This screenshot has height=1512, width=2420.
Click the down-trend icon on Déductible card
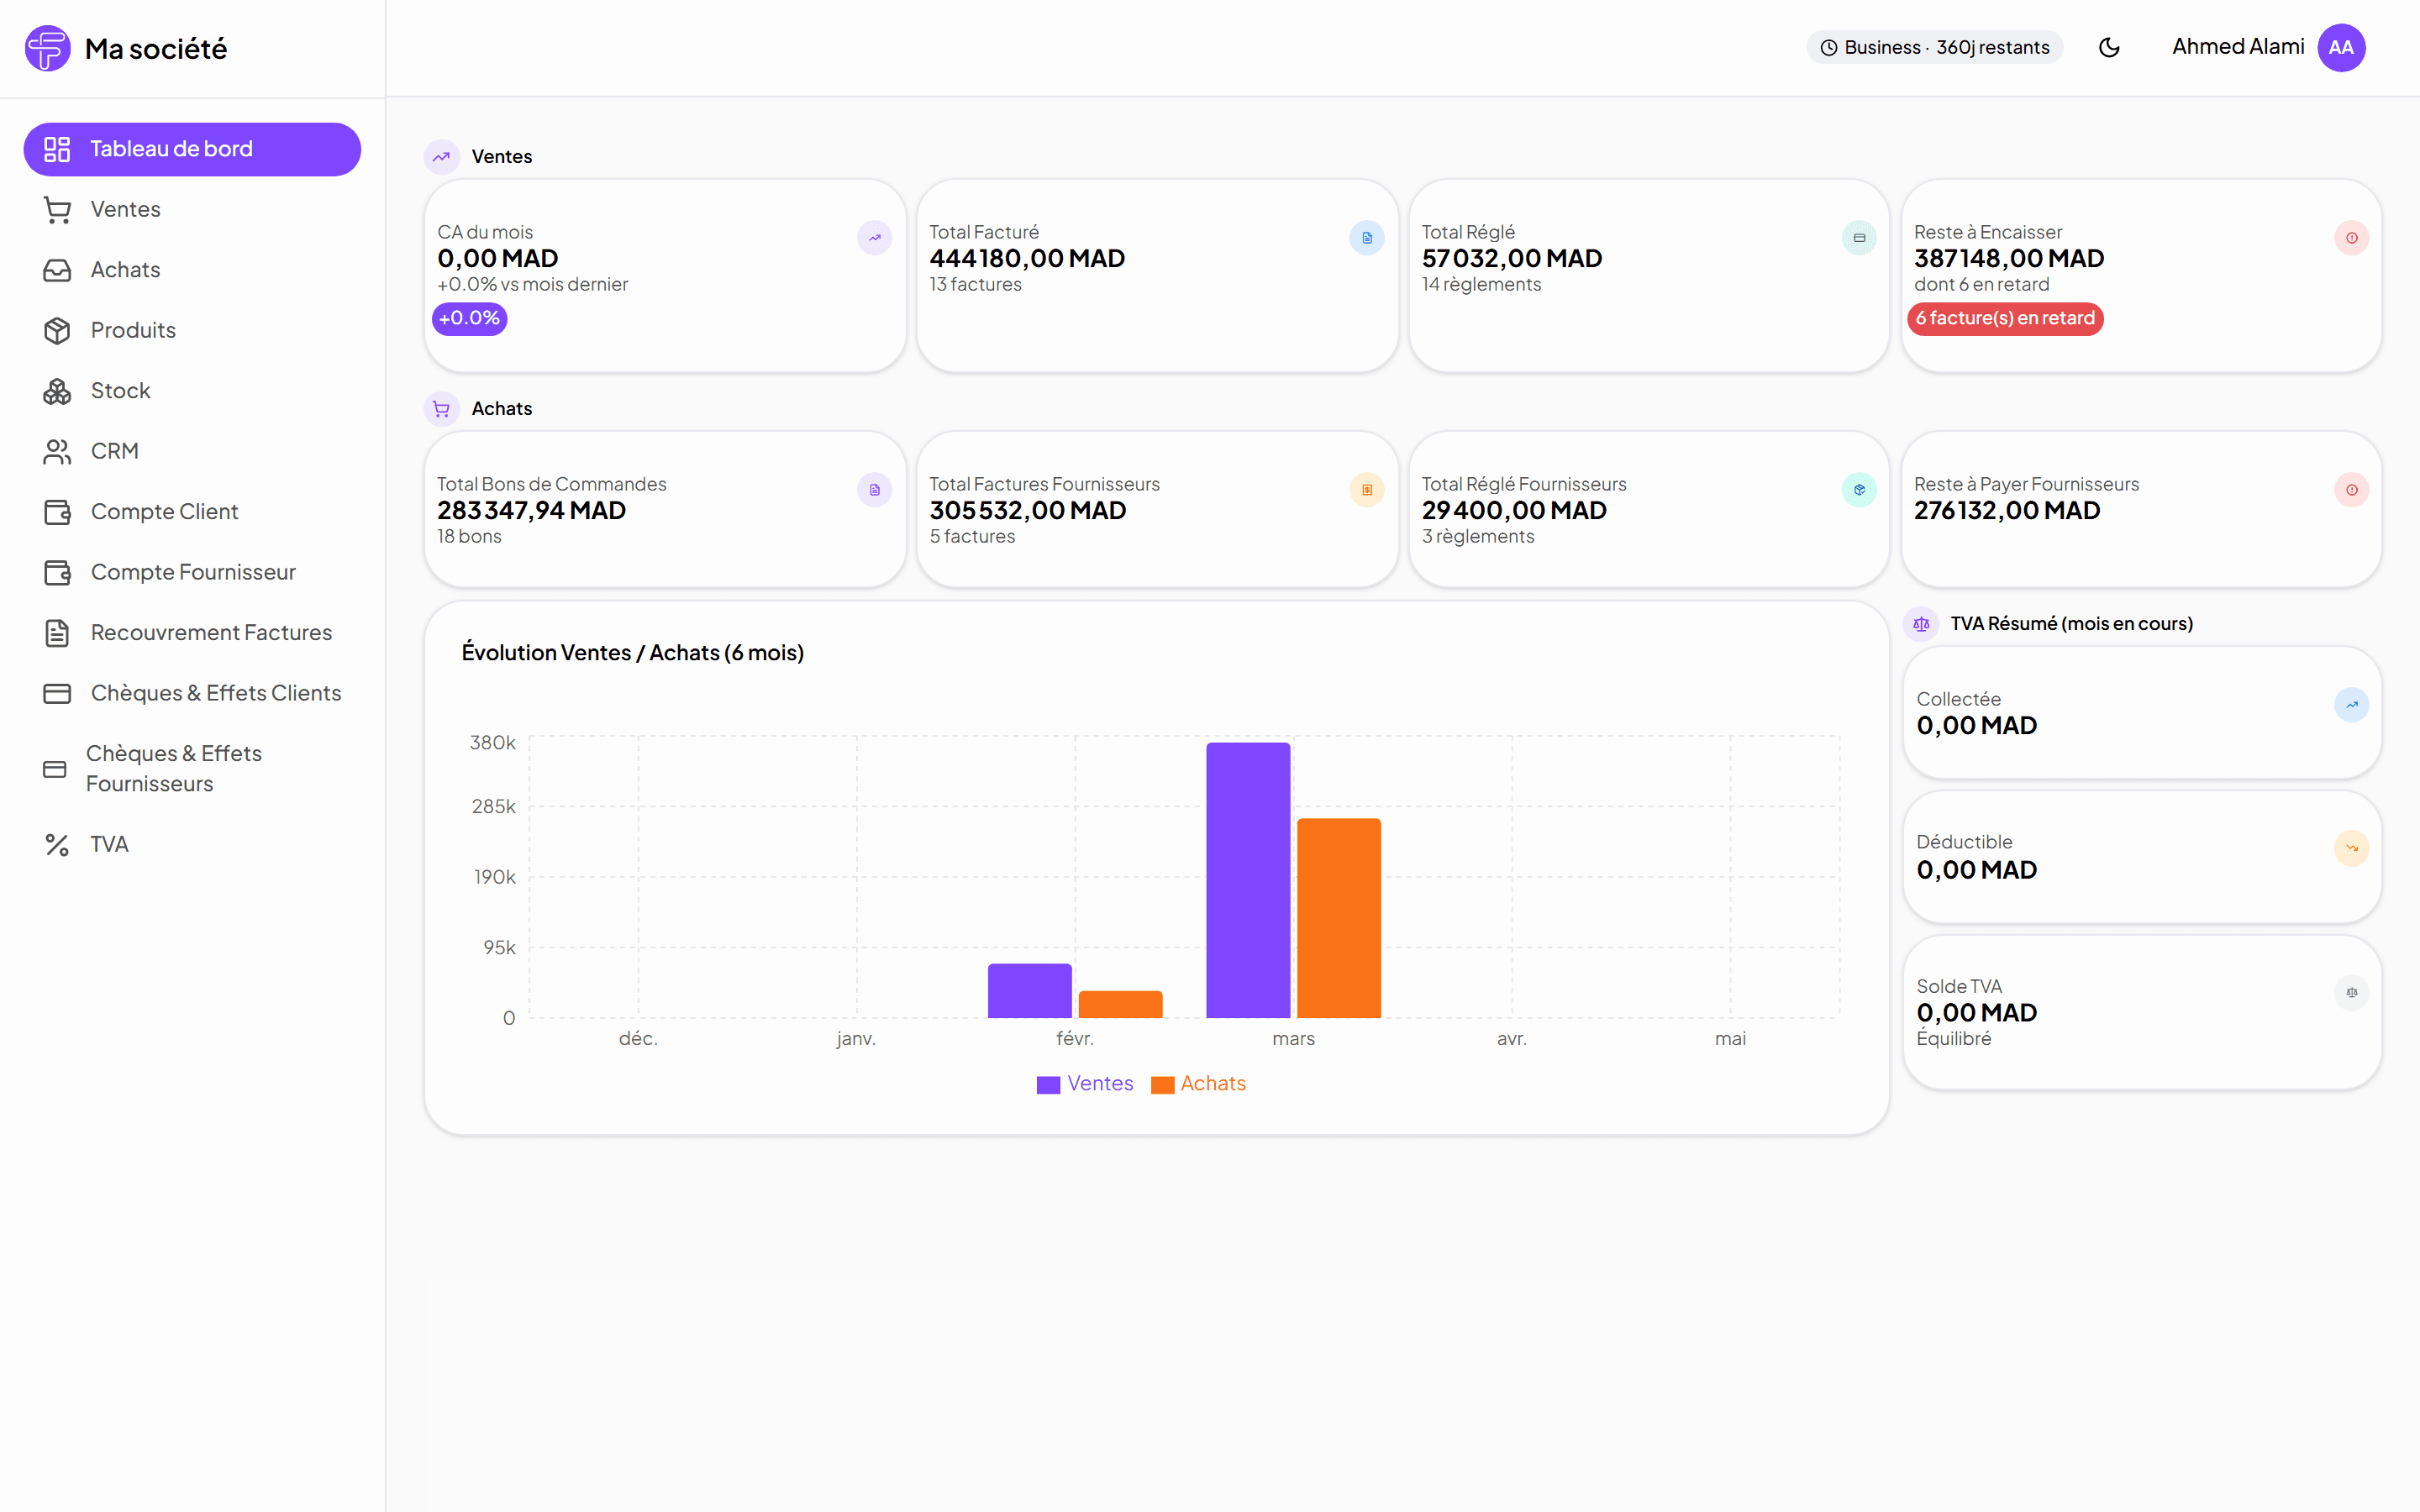[x=2352, y=849]
